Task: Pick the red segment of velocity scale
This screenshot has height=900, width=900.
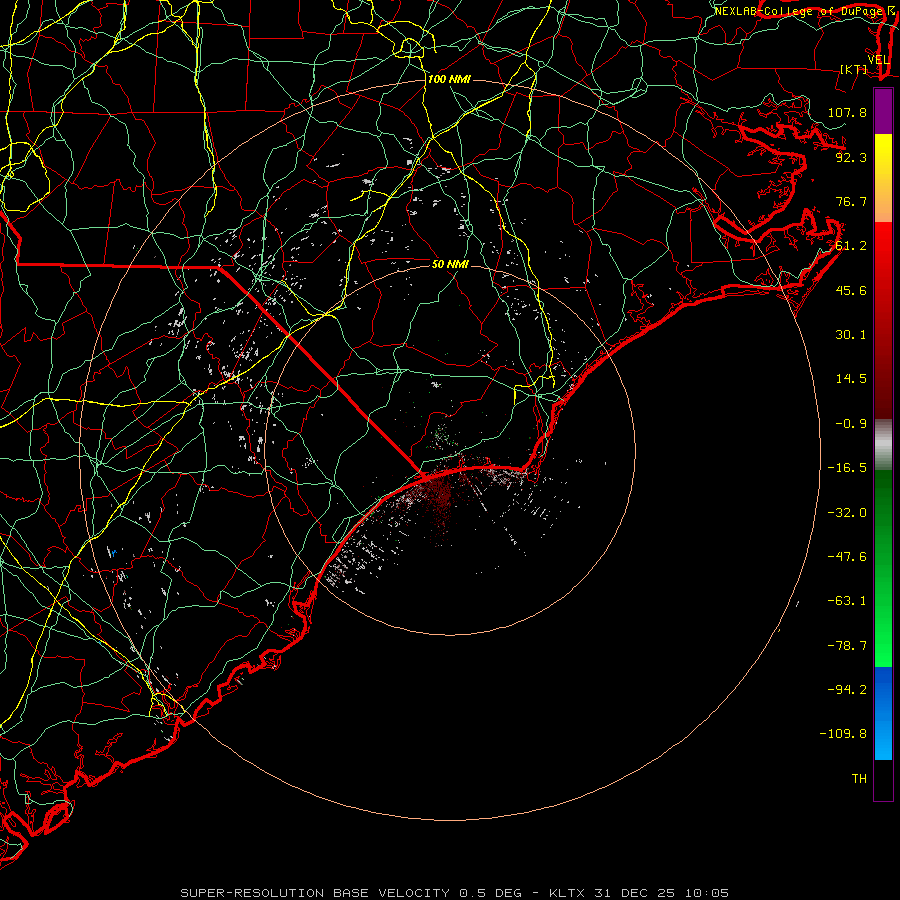Action: 883,320
